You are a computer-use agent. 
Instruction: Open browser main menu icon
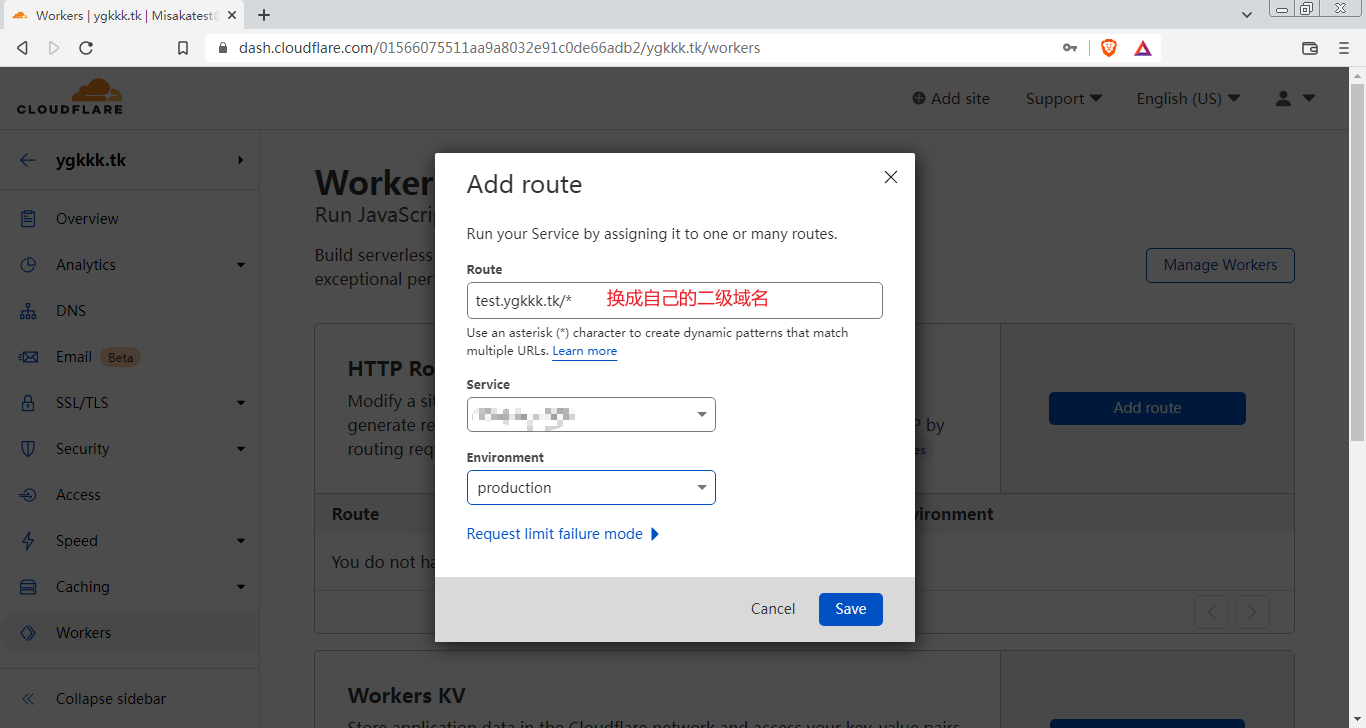[x=1344, y=48]
